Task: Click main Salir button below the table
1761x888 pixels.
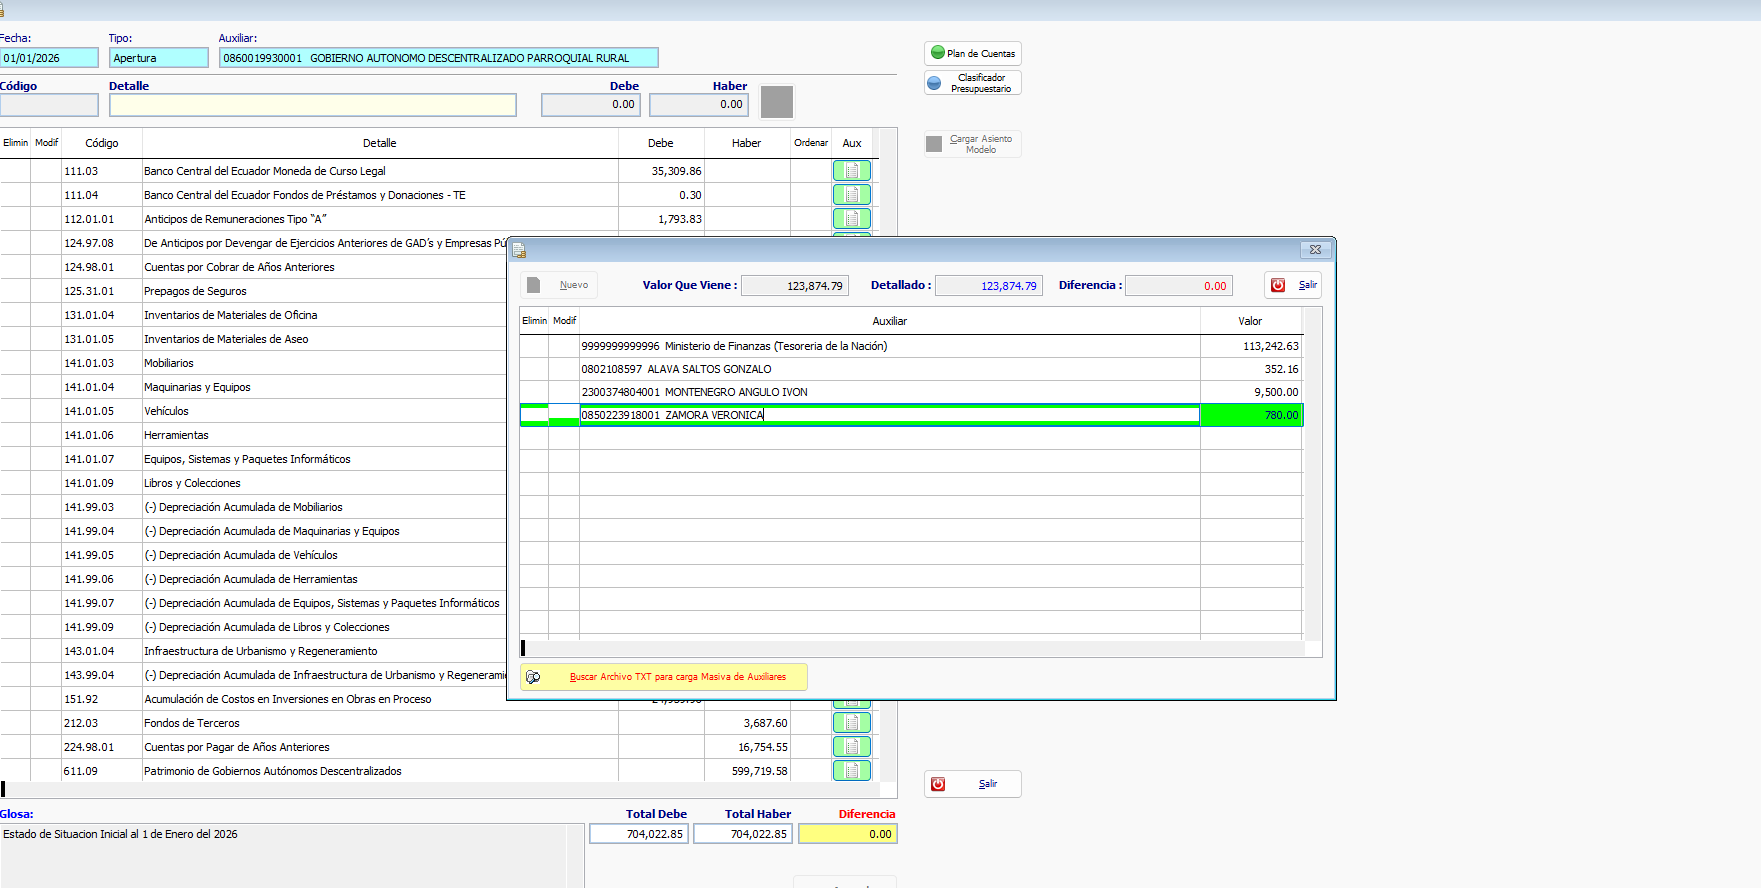Action: pyautogui.click(x=972, y=784)
